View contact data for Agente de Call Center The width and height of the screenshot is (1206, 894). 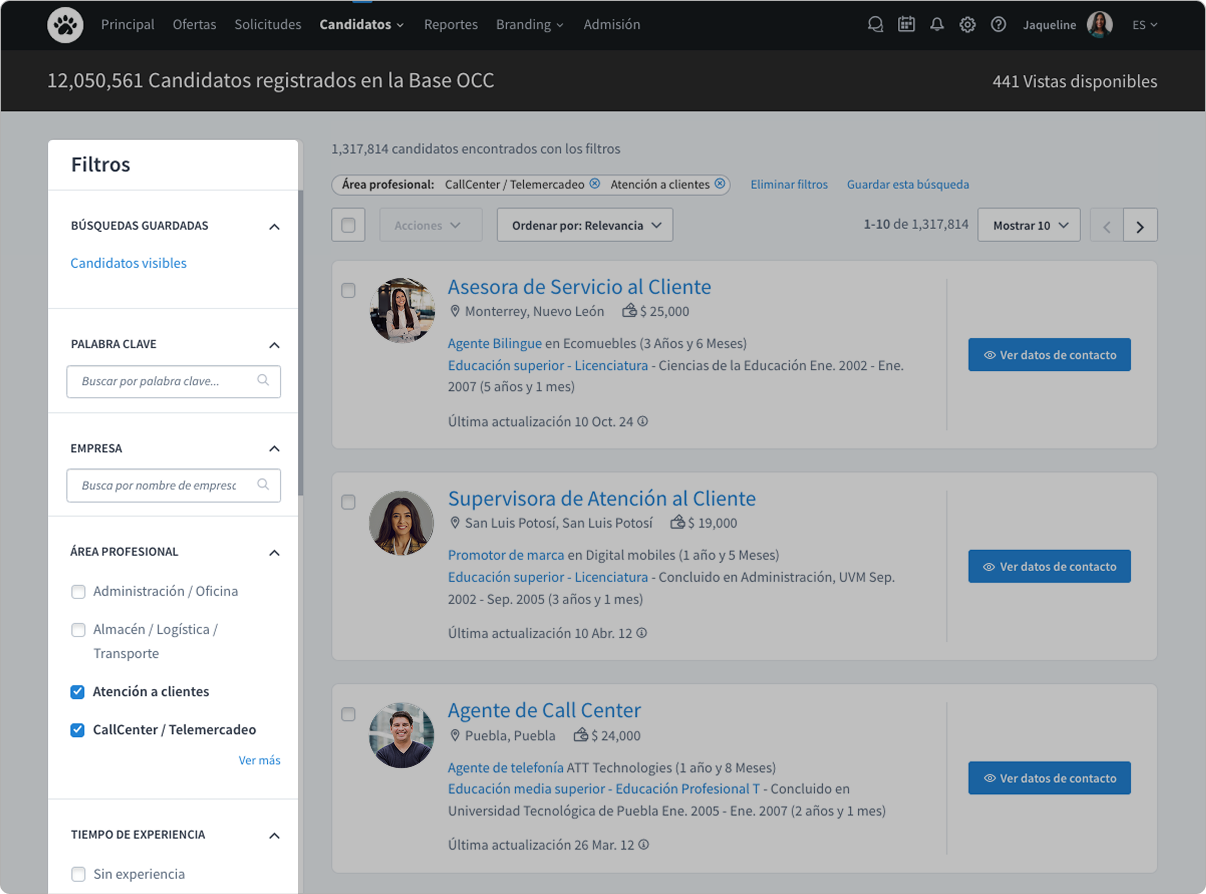pos(1049,778)
